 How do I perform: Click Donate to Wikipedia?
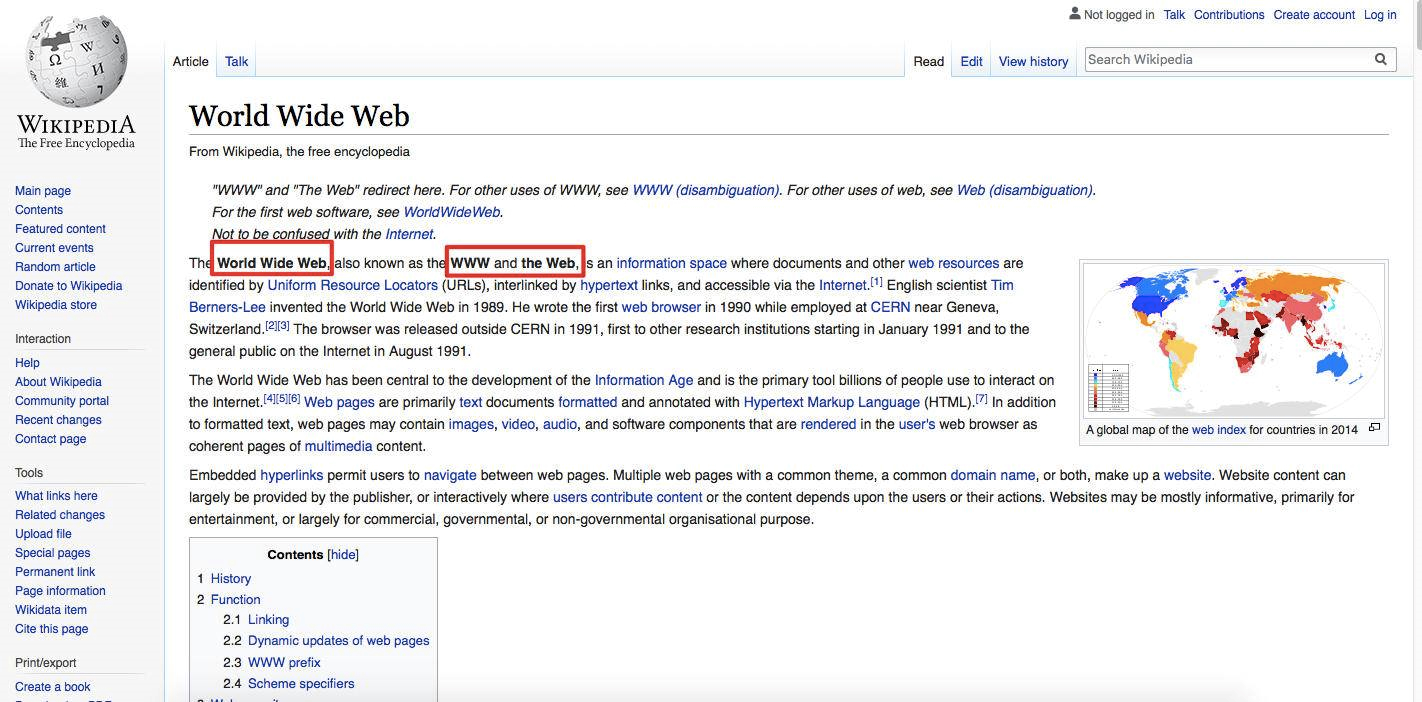[68, 286]
